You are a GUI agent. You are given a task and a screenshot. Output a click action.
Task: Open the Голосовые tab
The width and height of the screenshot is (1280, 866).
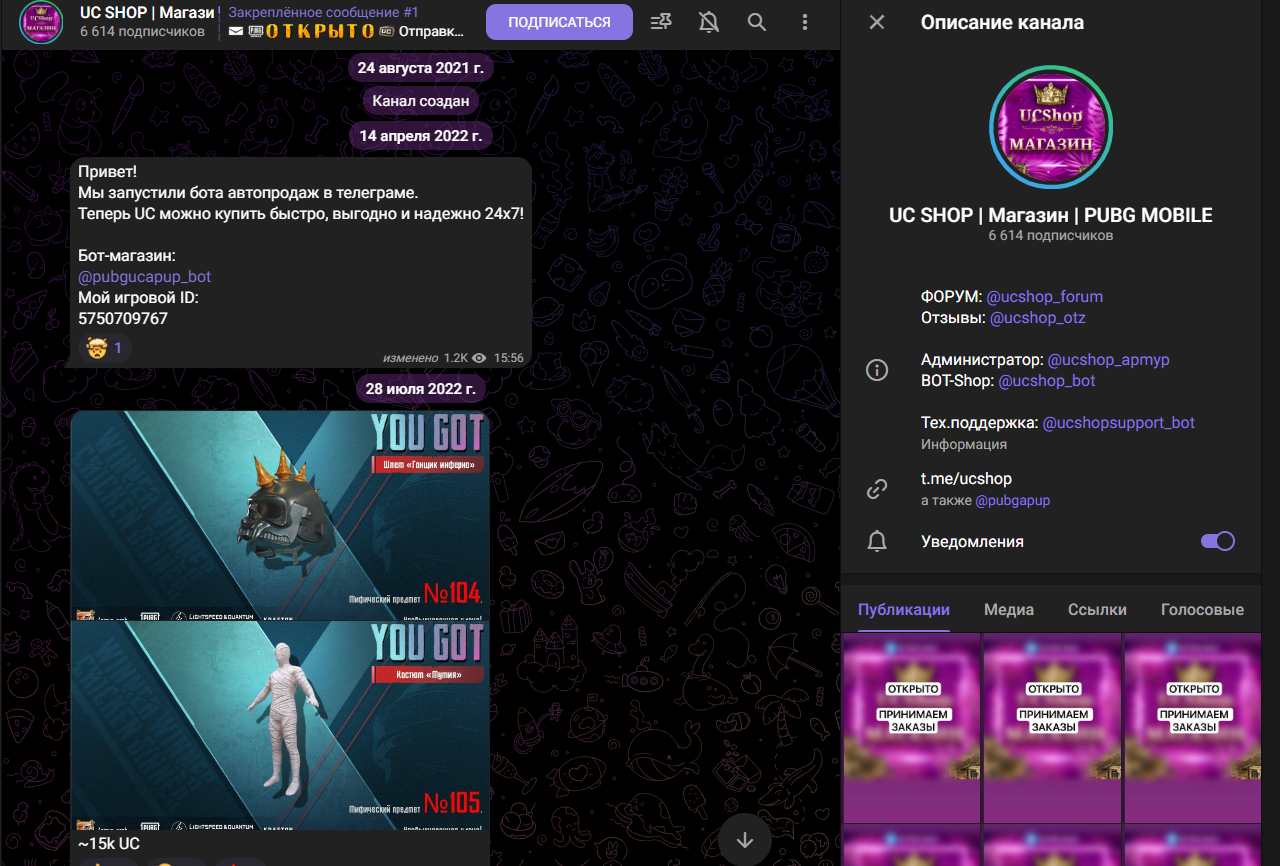(1202, 609)
